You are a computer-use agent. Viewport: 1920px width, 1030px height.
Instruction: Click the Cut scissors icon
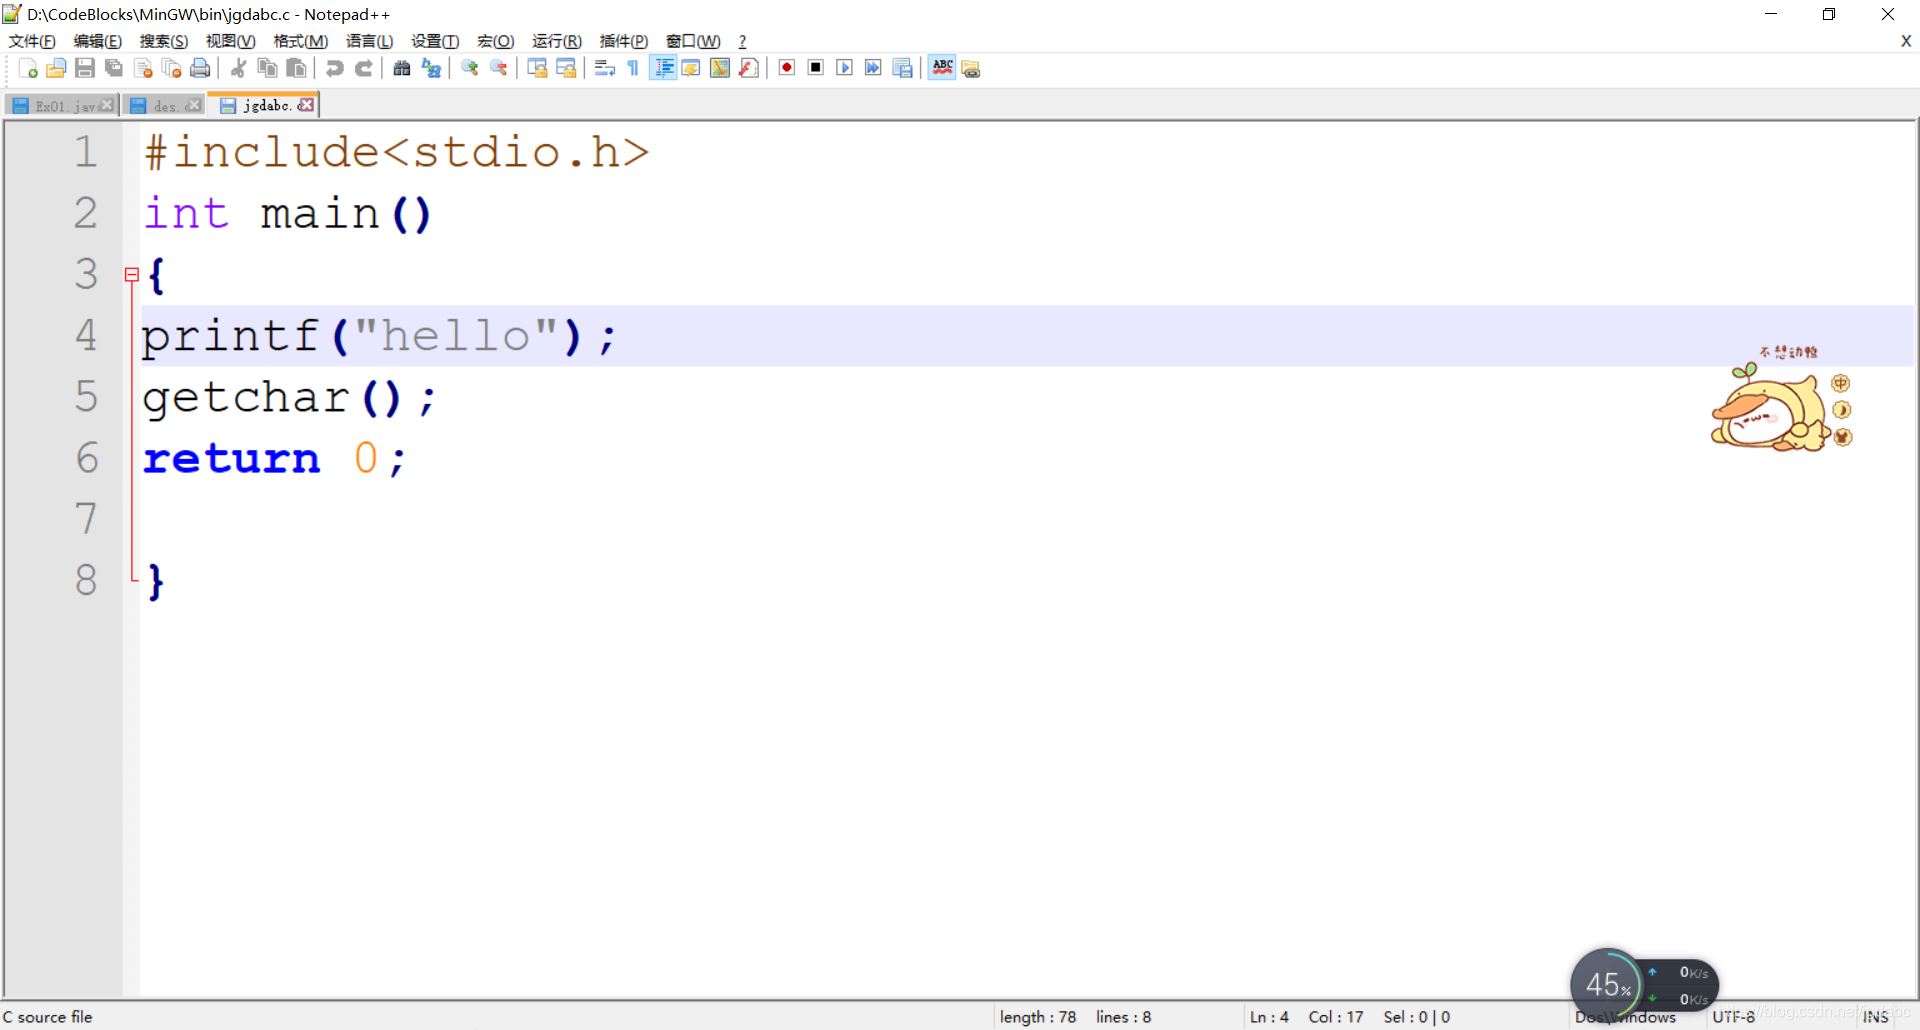click(x=238, y=68)
